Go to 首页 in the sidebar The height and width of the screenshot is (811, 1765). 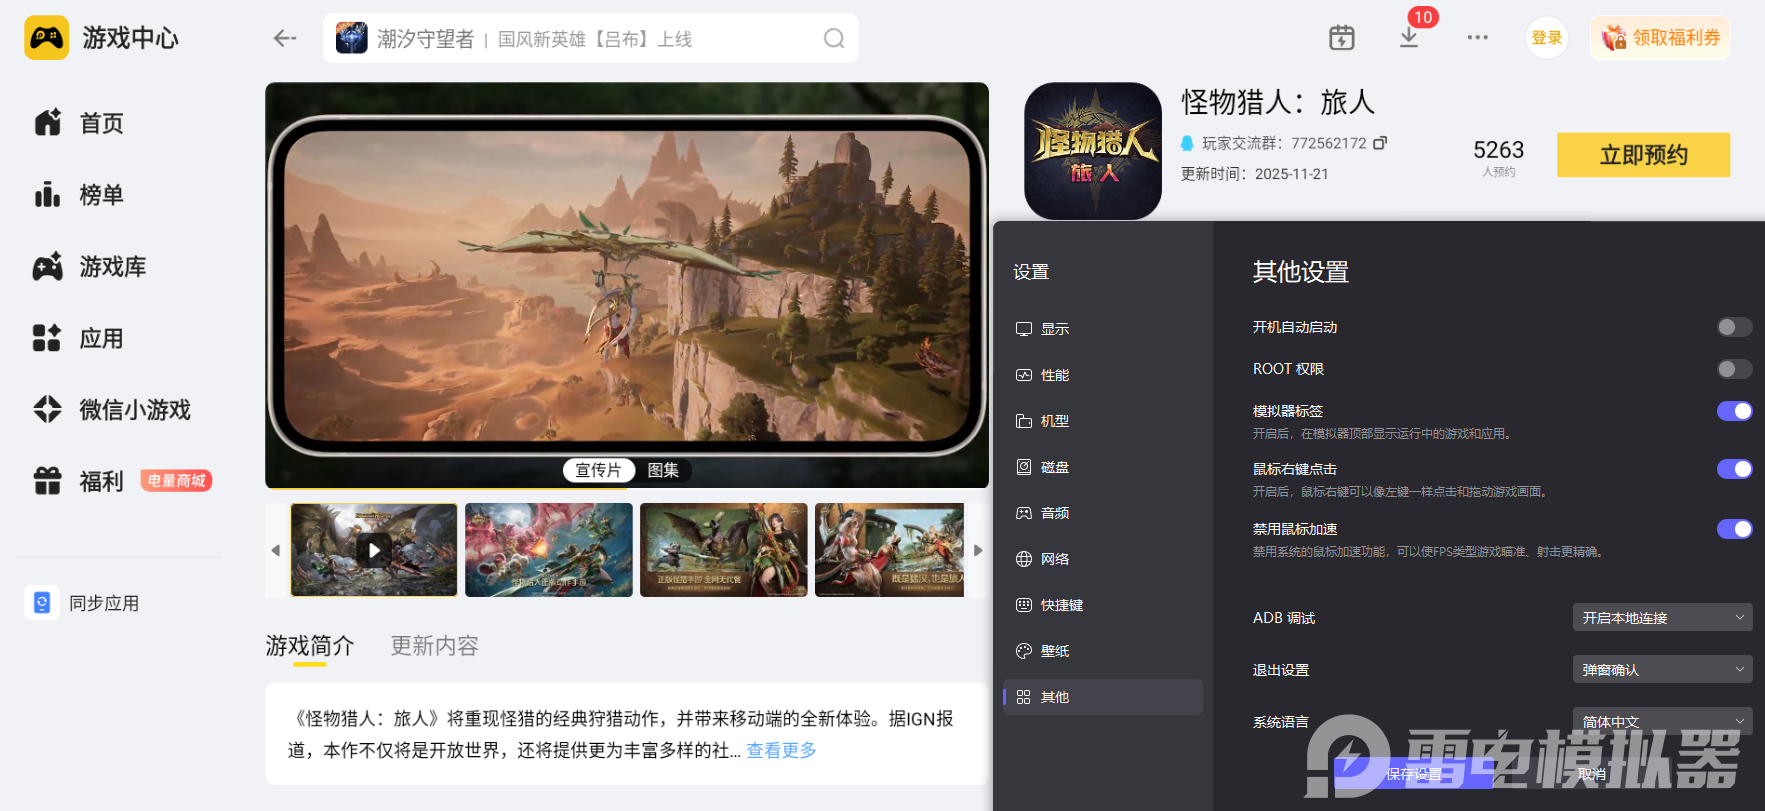click(x=79, y=123)
